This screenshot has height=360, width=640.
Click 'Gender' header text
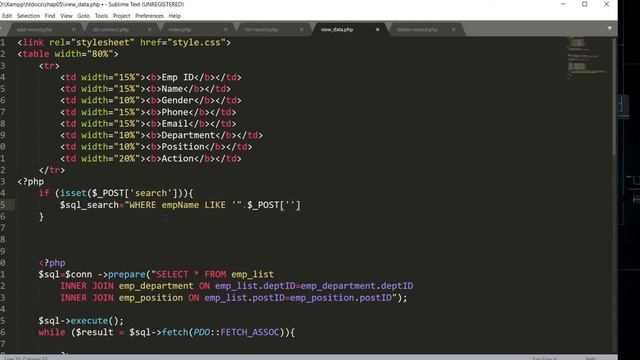click(178, 100)
